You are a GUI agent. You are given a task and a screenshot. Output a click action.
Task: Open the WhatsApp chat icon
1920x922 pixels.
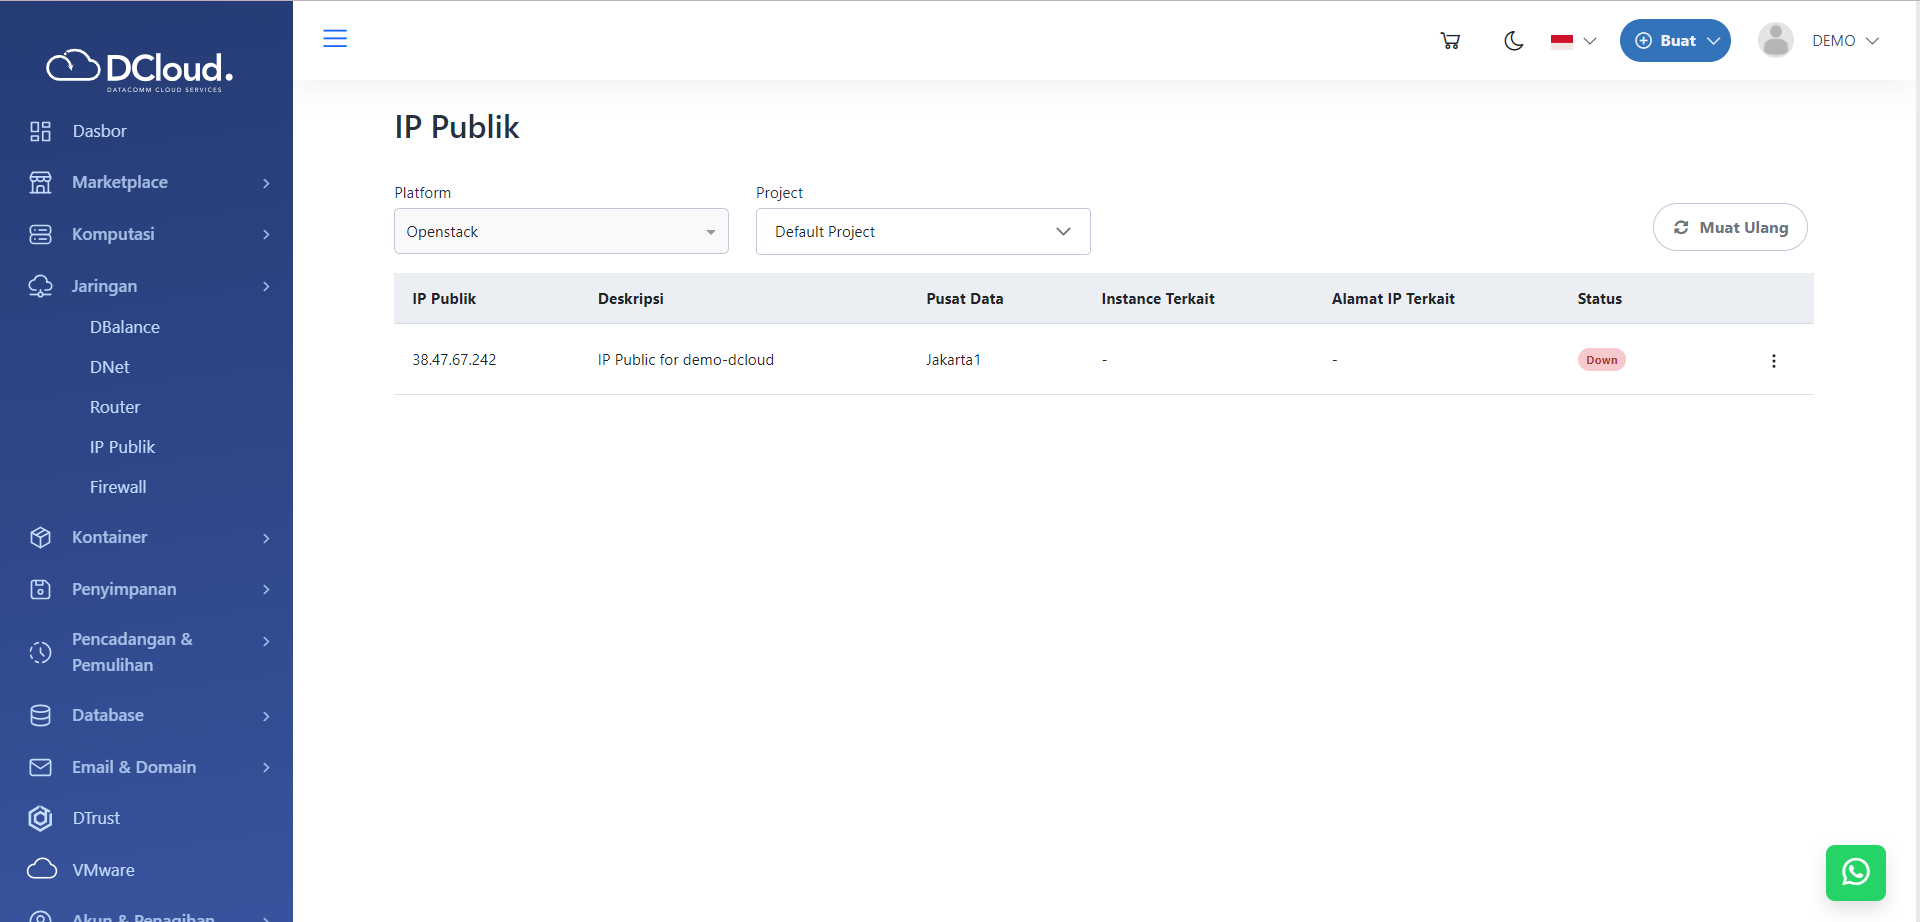point(1856,872)
